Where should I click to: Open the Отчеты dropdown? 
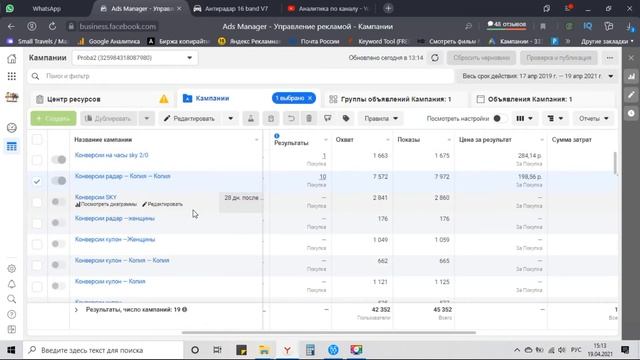[593, 118]
